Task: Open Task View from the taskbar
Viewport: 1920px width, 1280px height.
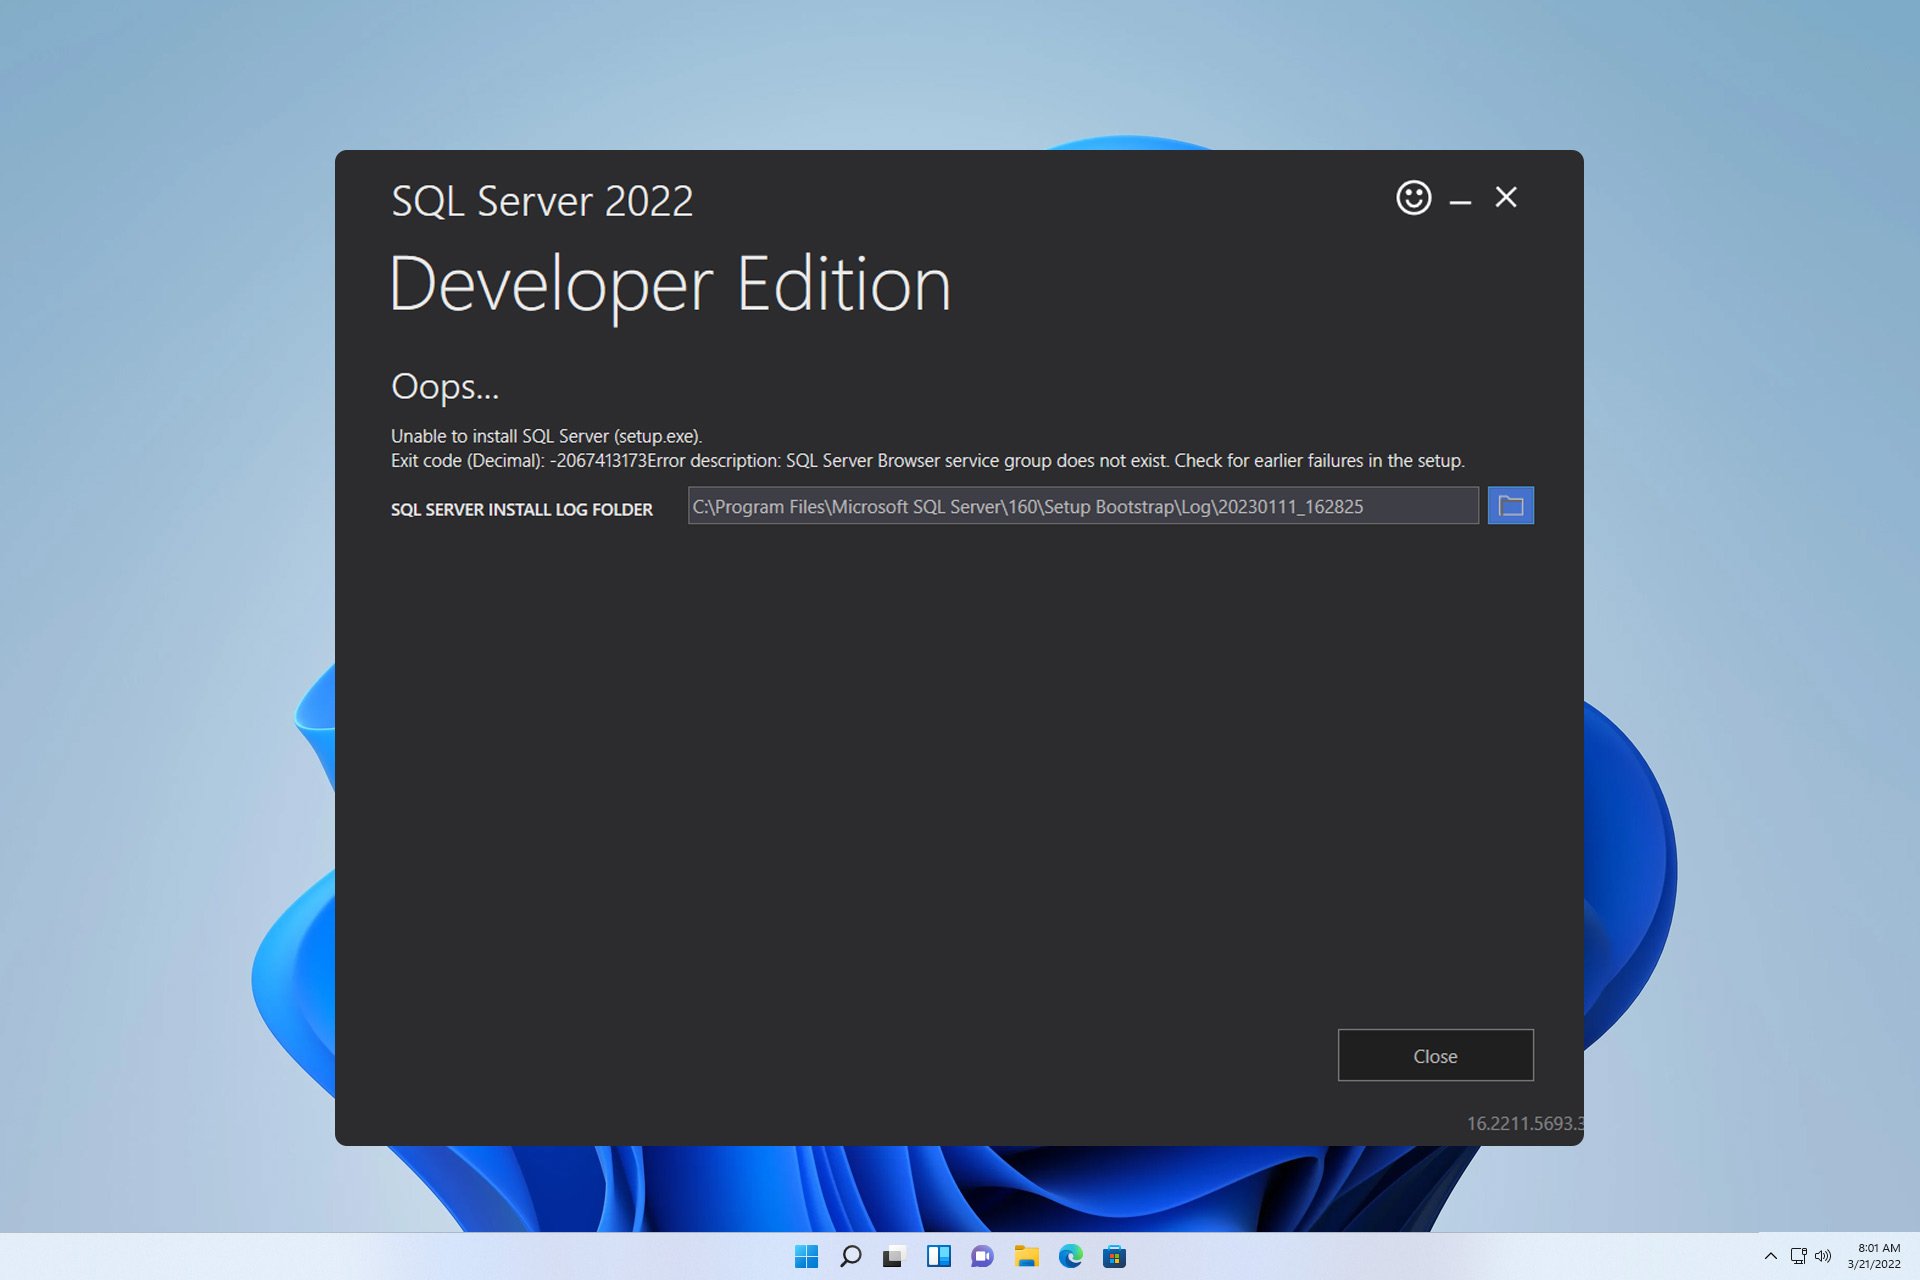Action: [x=893, y=1257]
